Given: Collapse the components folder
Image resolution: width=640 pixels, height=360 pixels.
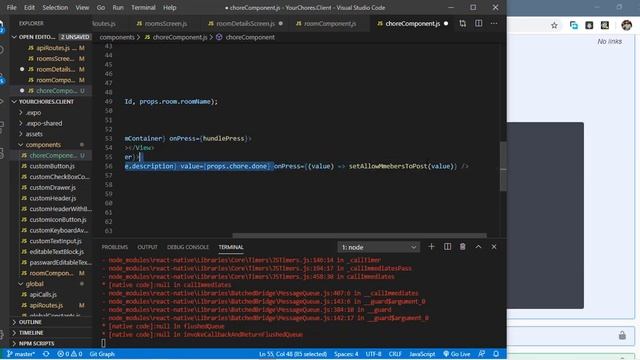Looking at the screenshot, I should pyautogui.click(x=51, y=144).
